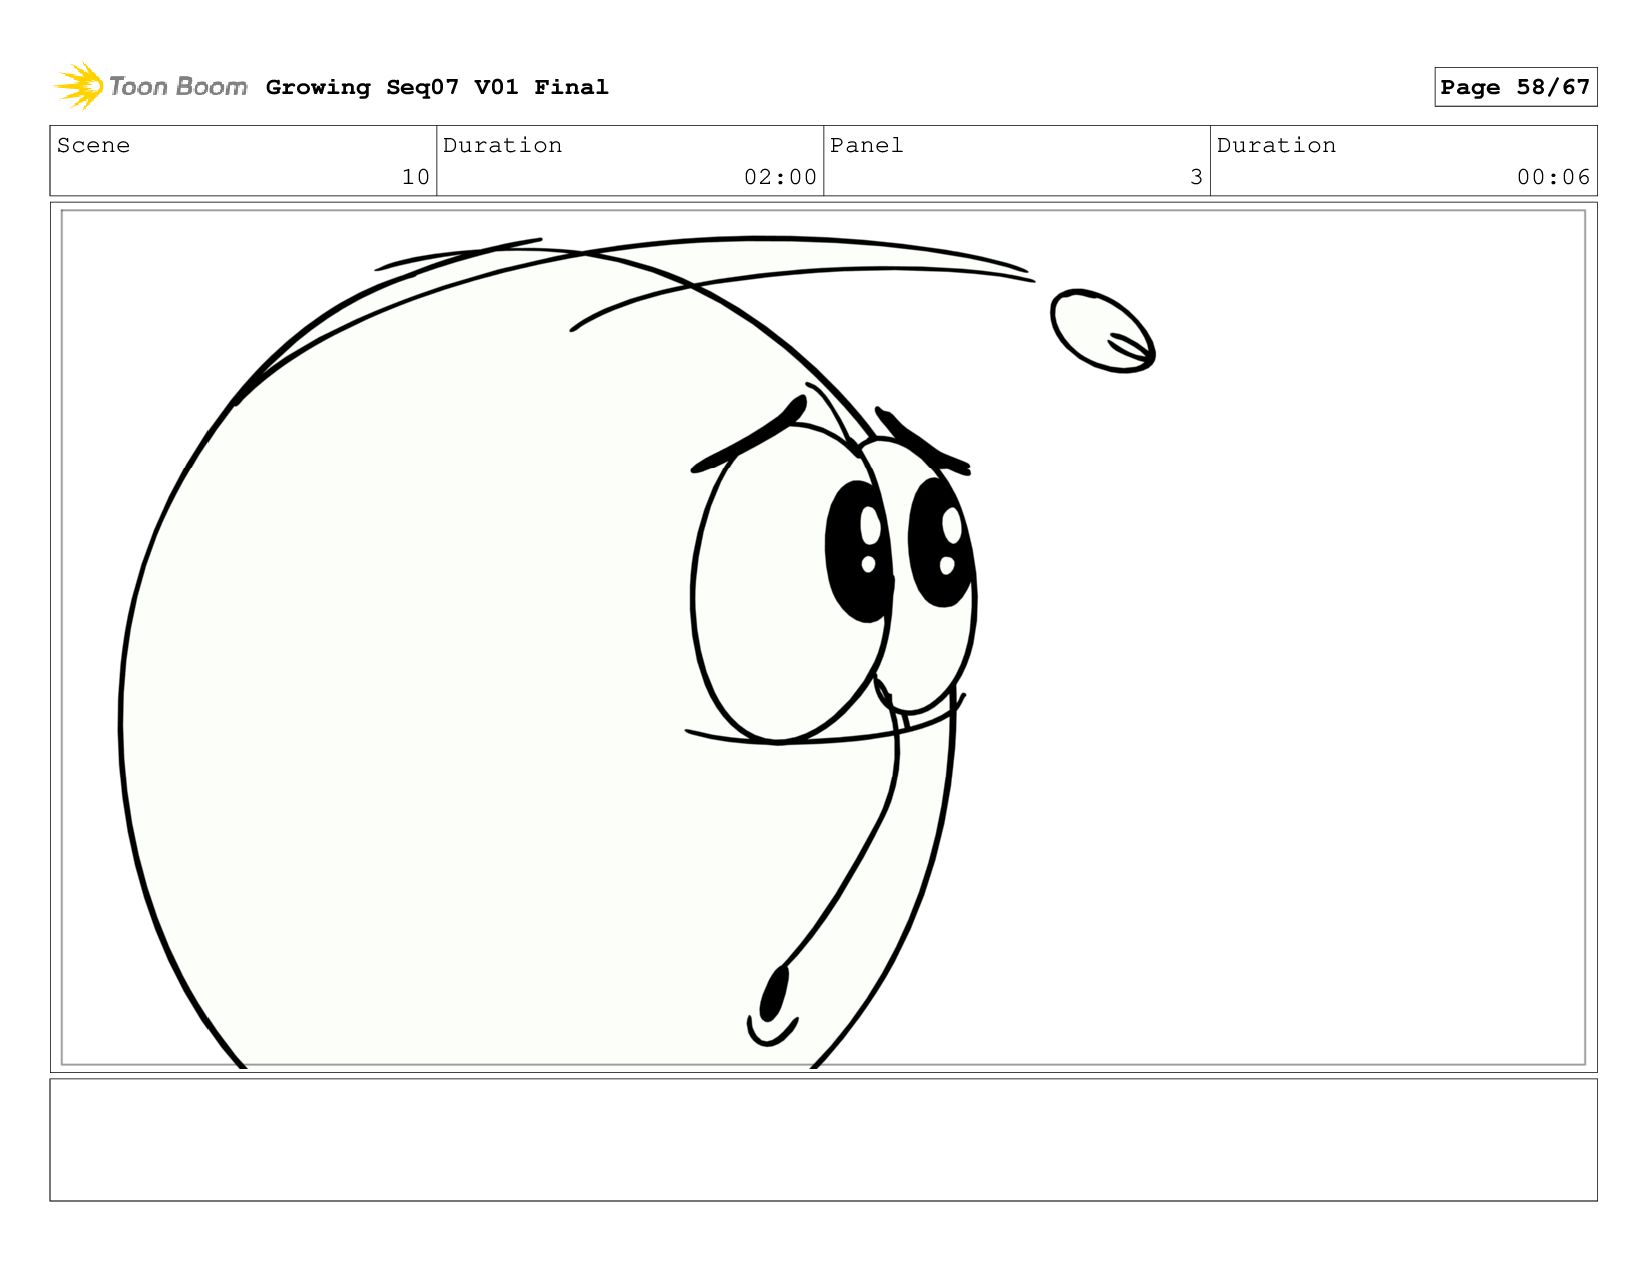Click scene duration value '02:00'
The height and width of the screenshot is (1276, 1648).
[x=780, y=177]
